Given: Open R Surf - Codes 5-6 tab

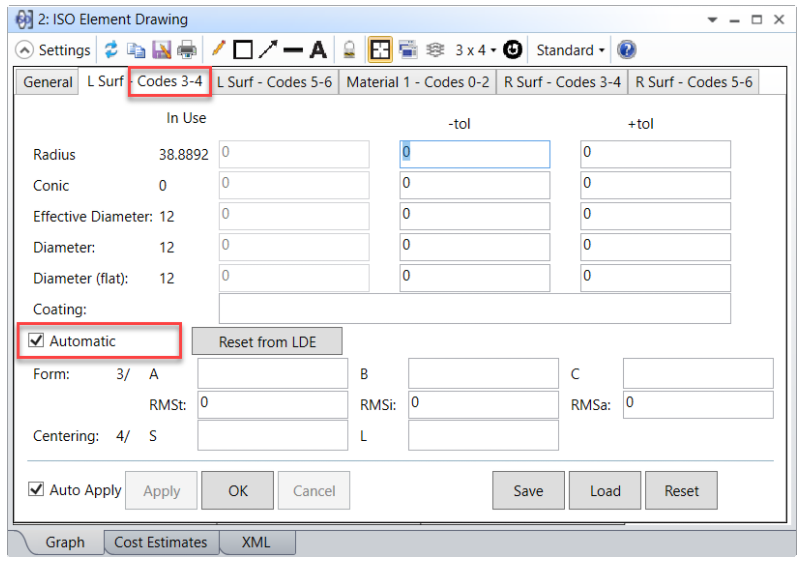Looking at the screenshot, I should tap(693, 82).
